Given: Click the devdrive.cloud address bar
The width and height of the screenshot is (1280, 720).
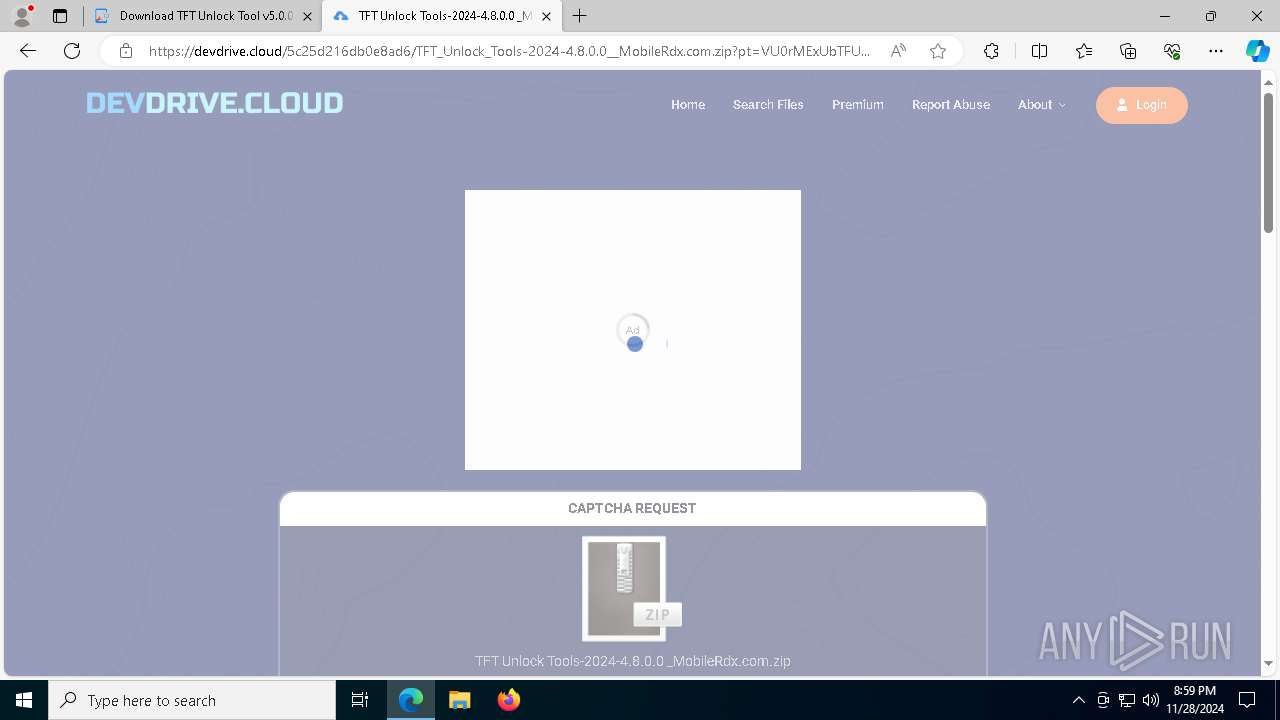Looking at the screenshot, I should (x=510, y=51).
